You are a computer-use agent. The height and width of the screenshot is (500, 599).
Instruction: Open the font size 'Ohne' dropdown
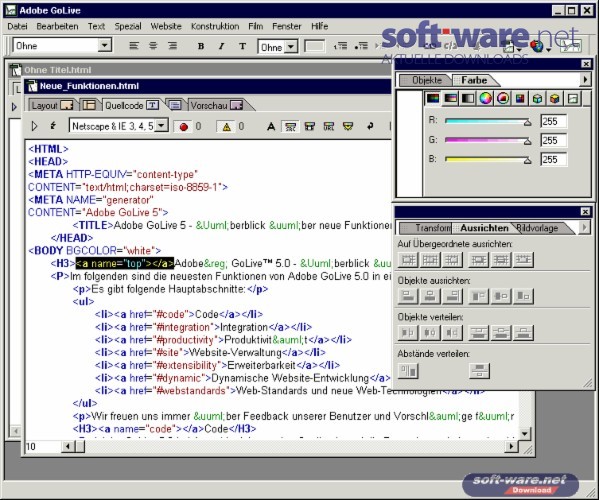coord(291,47)
